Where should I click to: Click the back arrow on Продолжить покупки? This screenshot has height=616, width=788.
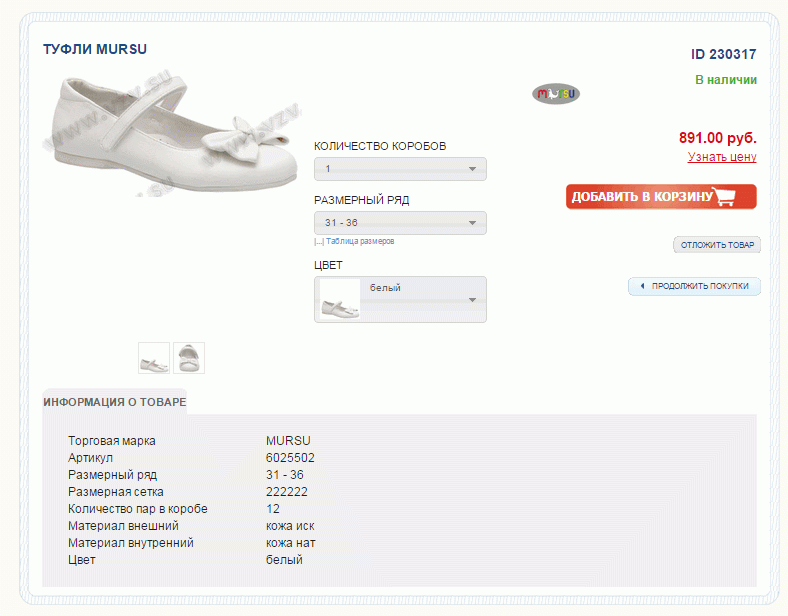(641, 286)
